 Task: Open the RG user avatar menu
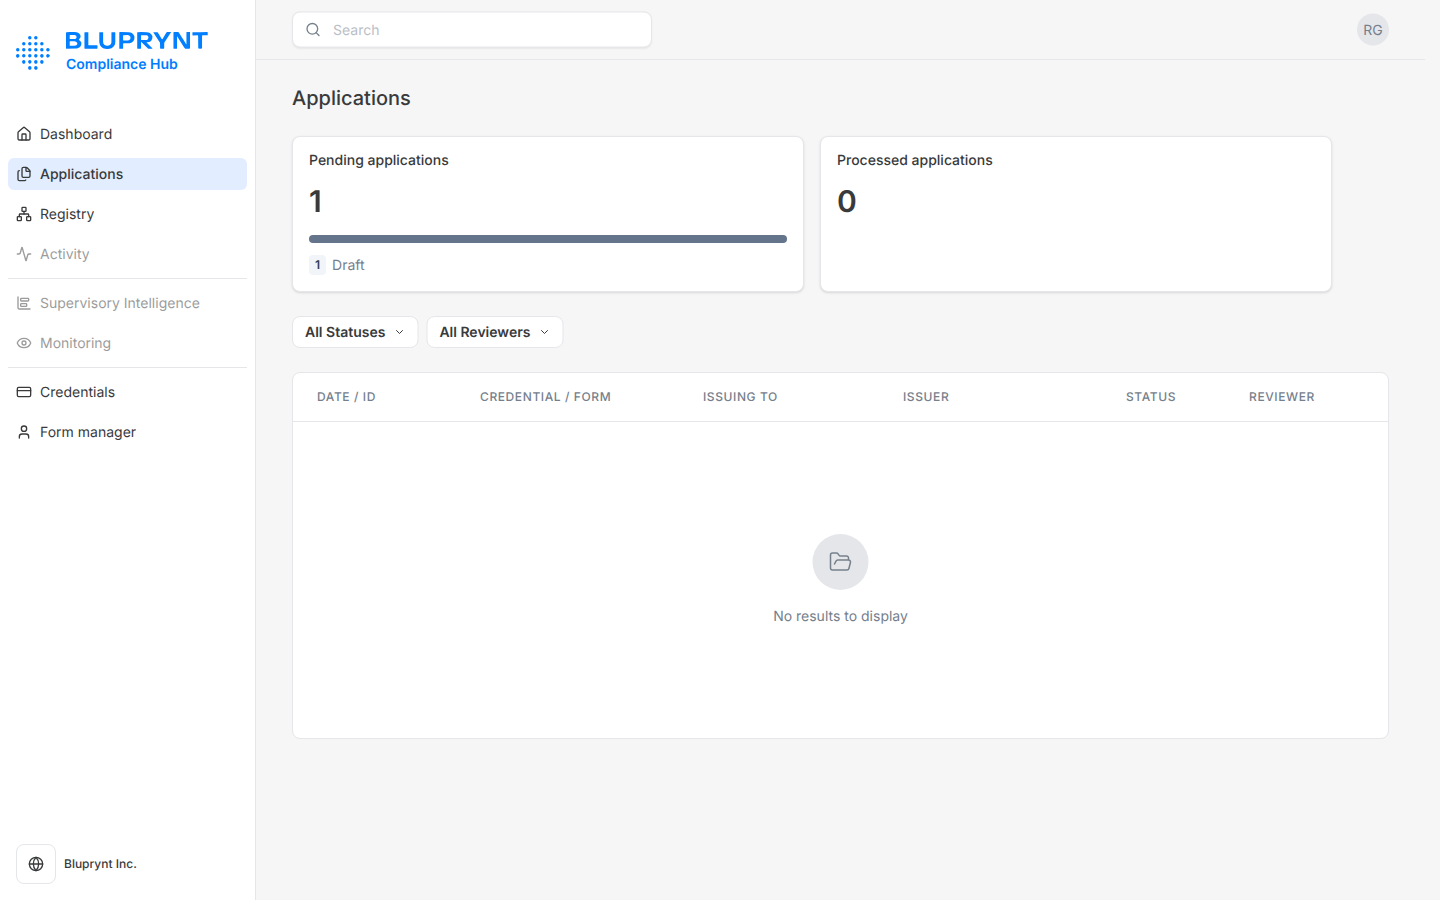tap(1373, 30)
